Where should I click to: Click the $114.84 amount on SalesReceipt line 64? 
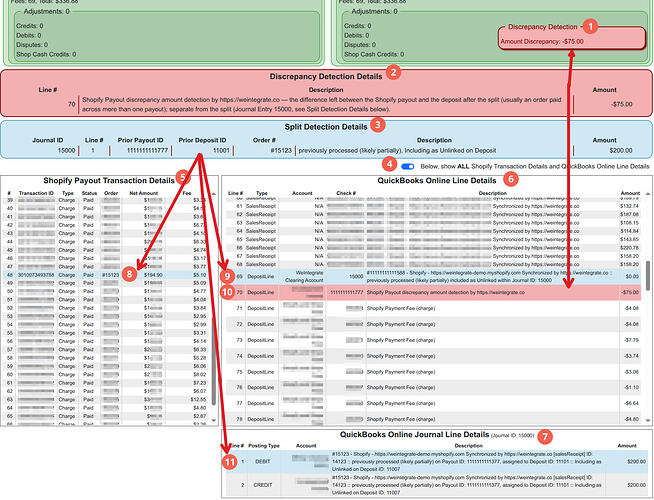pos(629,231)
